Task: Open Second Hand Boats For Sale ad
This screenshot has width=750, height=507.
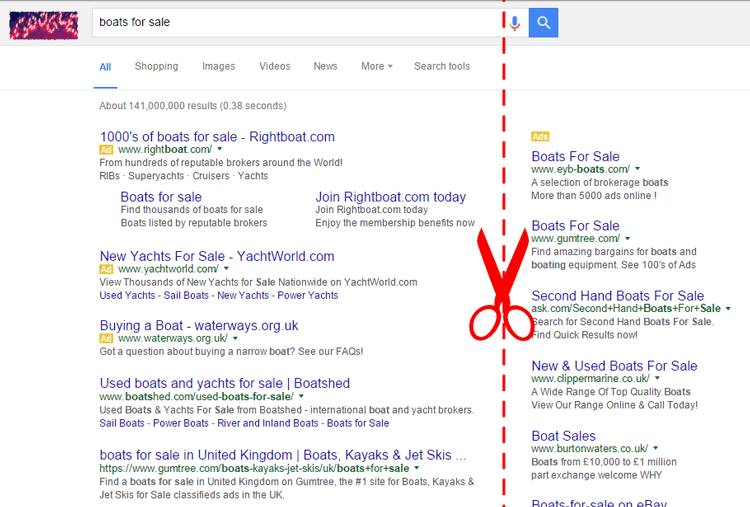Action: coord(618,296)
